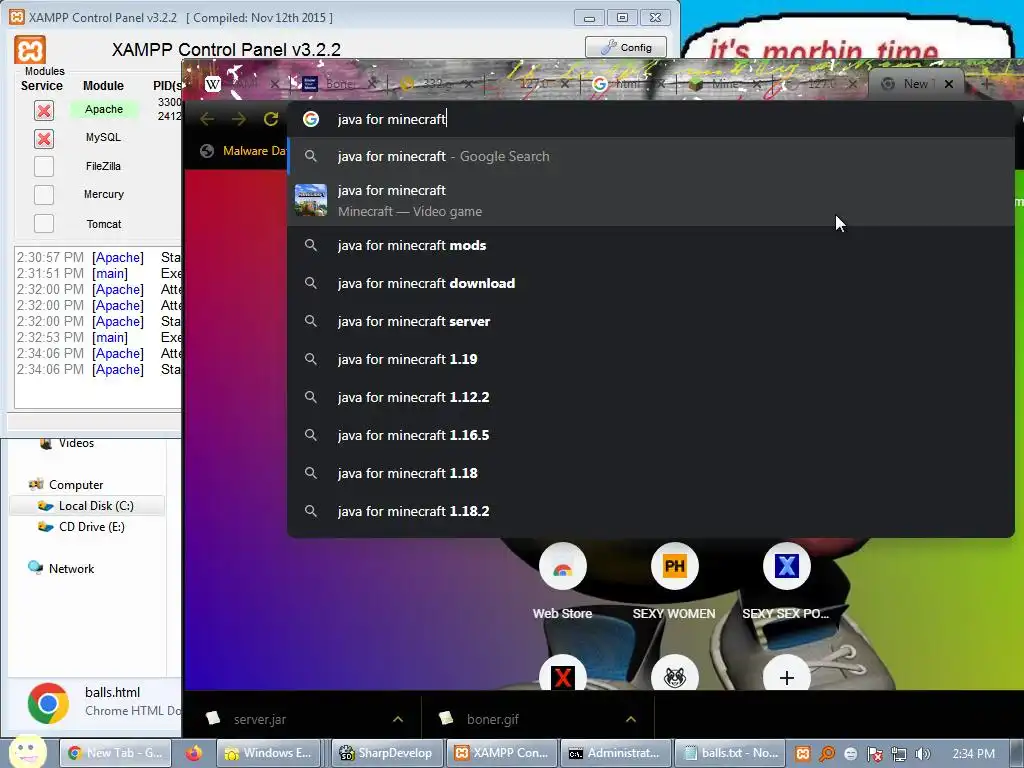Screen dimensions: 1024x768
Task: Switch to the Google html tab
Action: pyautogui.click(x=628, y=84)
